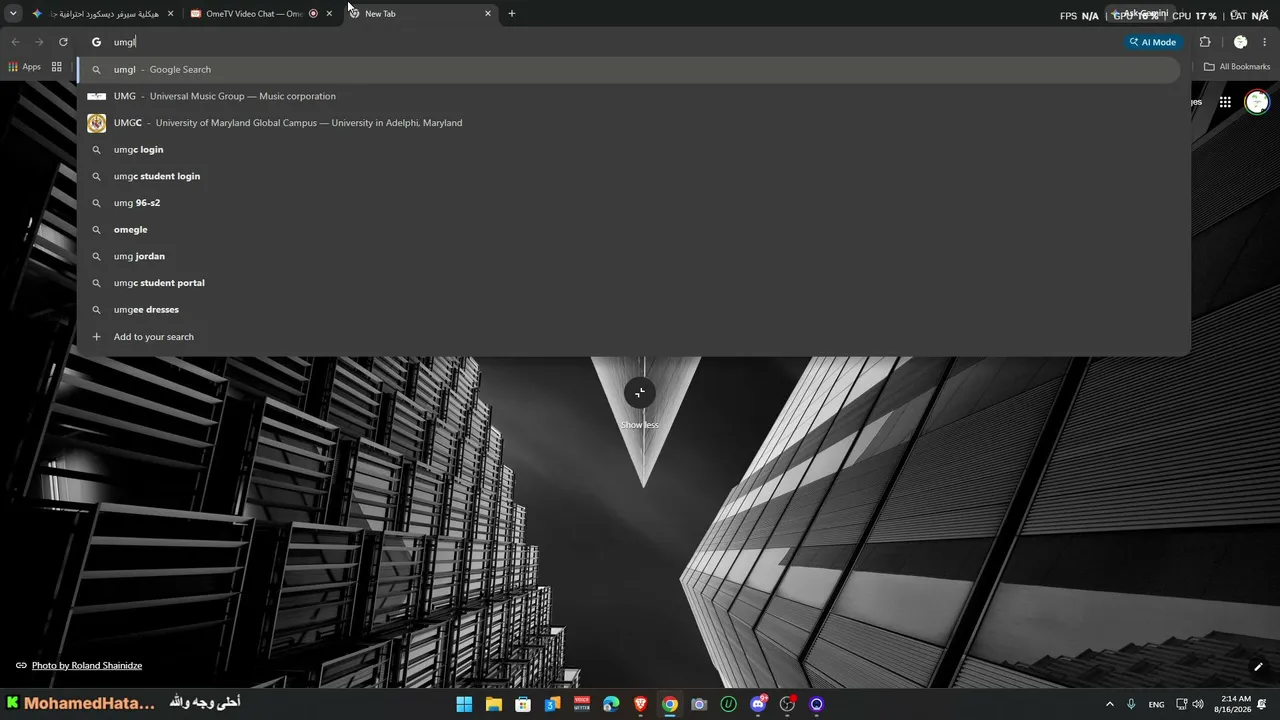Click the Chrome taskbar icon
This screenshot has width=1280, height=720.
pos(670,704)
